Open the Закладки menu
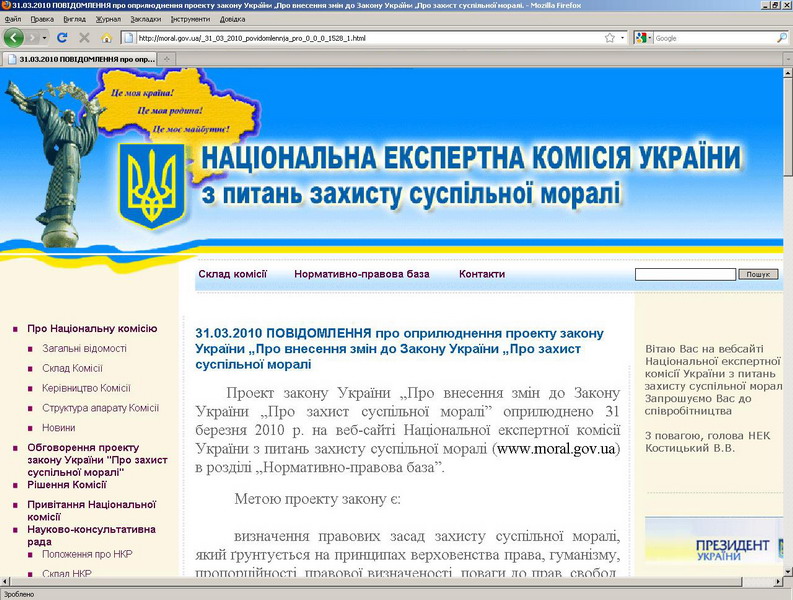793x600 pixels. [x=144, y=19]
